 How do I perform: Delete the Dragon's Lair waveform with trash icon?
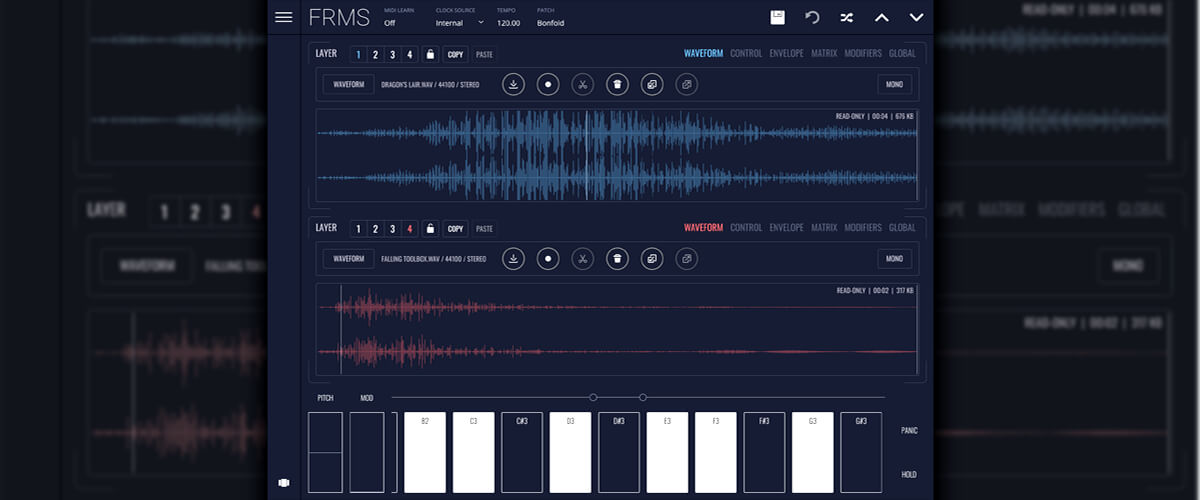pos(617,84)
